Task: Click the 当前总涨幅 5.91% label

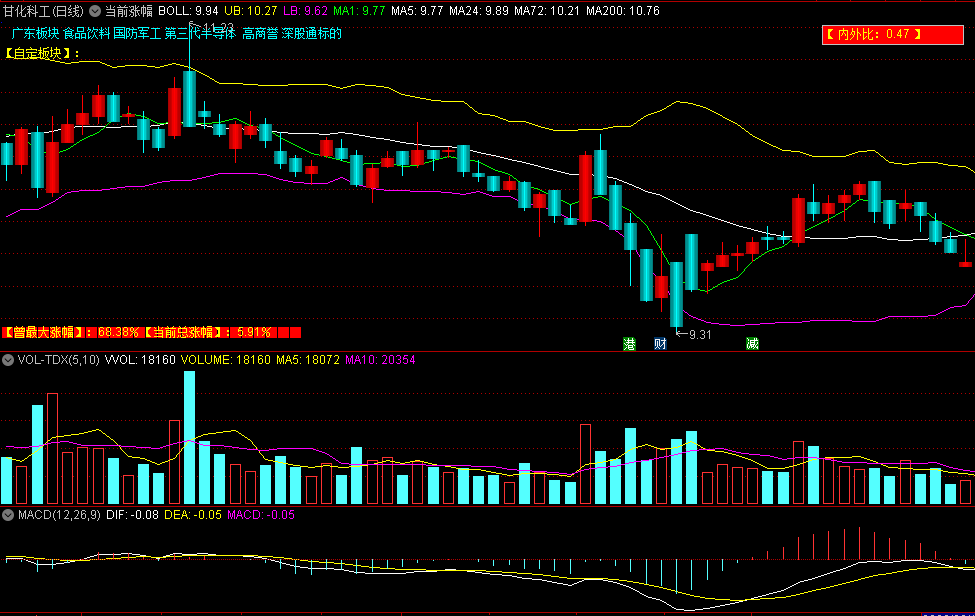Action: [209, 333]
